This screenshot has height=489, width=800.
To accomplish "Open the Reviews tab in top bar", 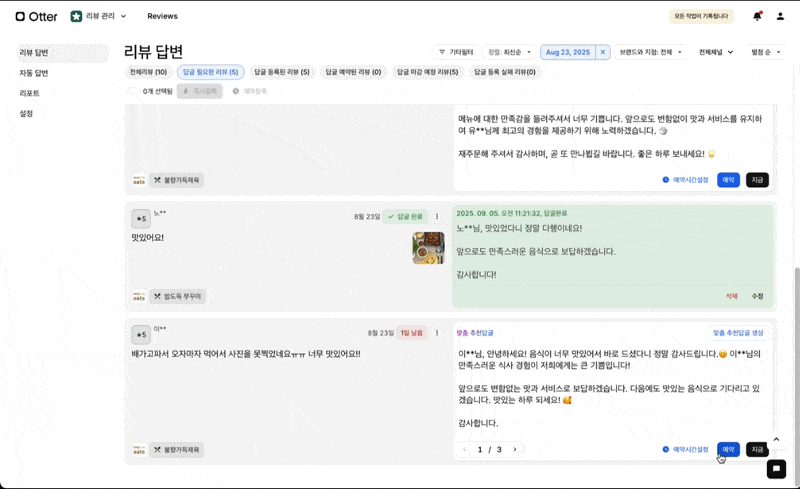I will 162,16.
